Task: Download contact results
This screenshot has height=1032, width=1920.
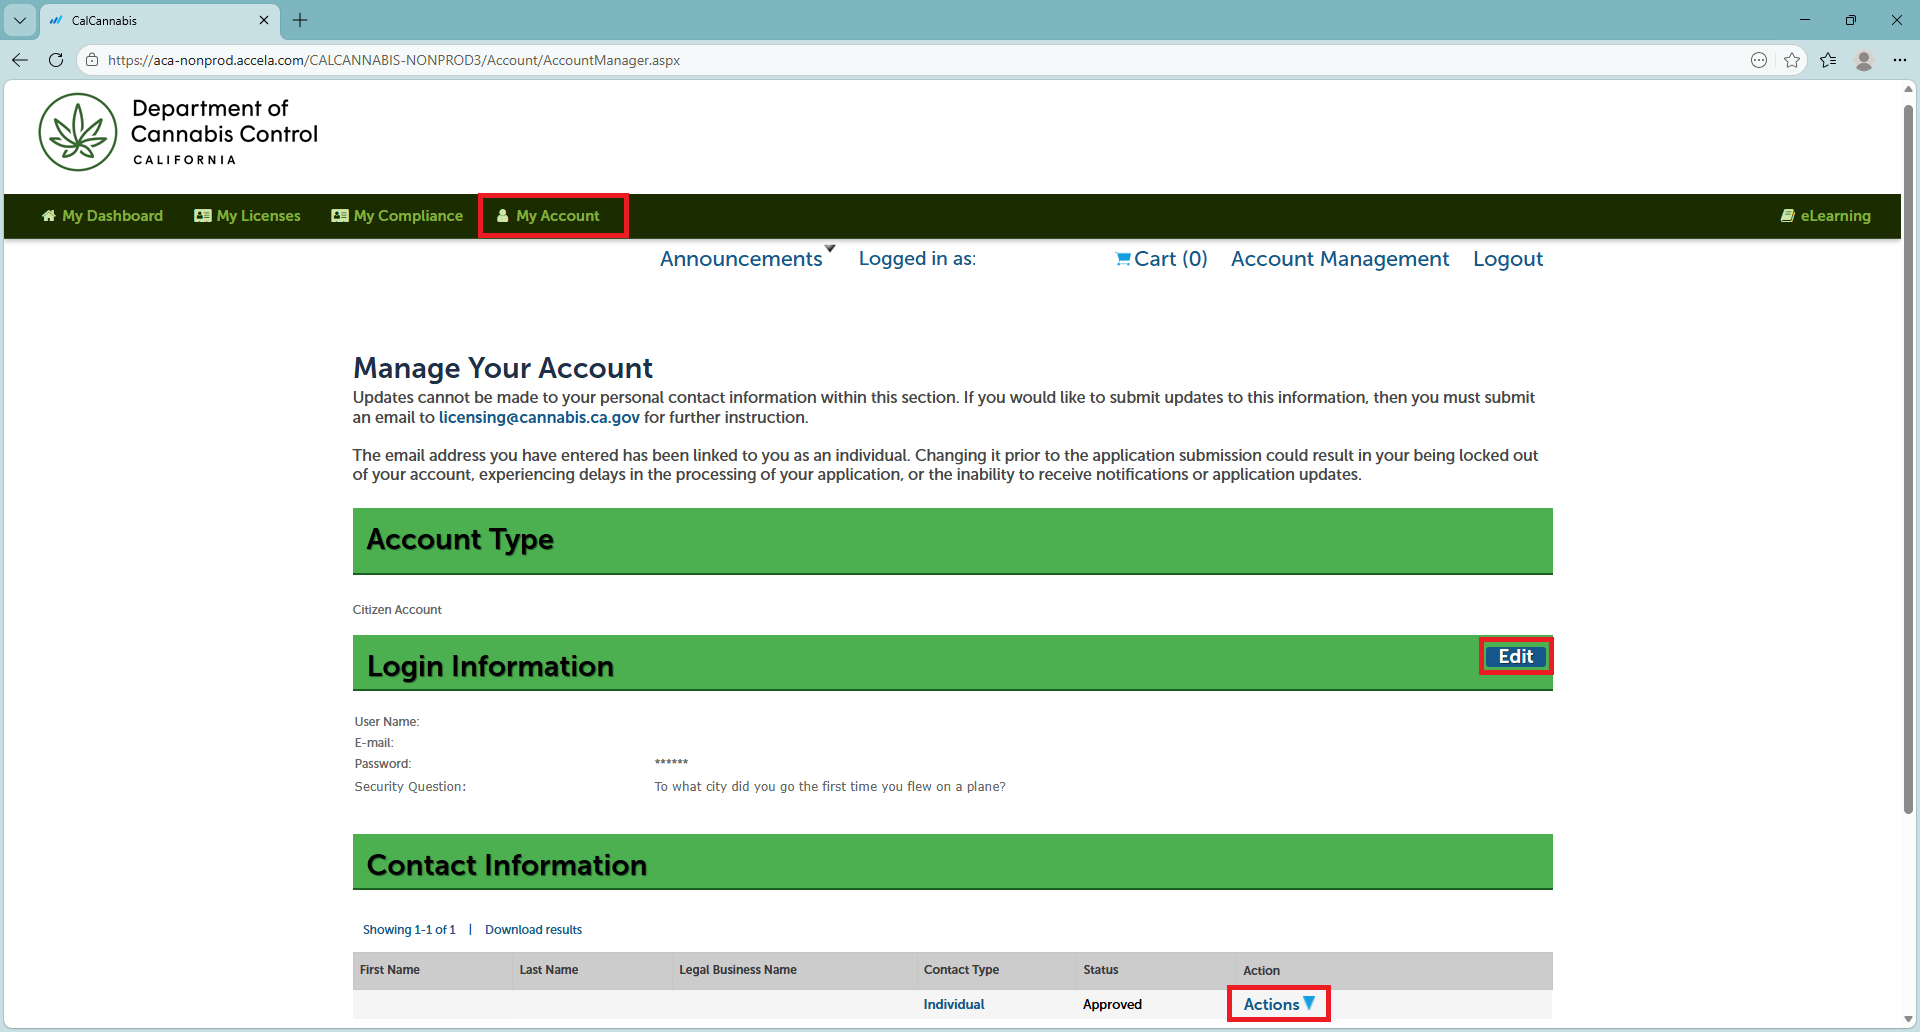Action: coord(533,930)
